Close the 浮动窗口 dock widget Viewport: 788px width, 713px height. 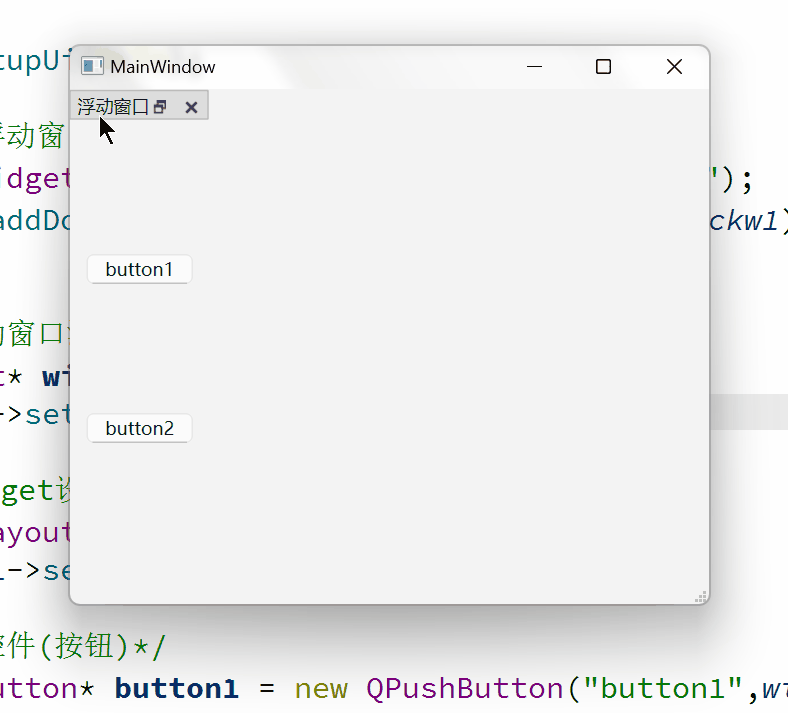(x=191, y=107)
